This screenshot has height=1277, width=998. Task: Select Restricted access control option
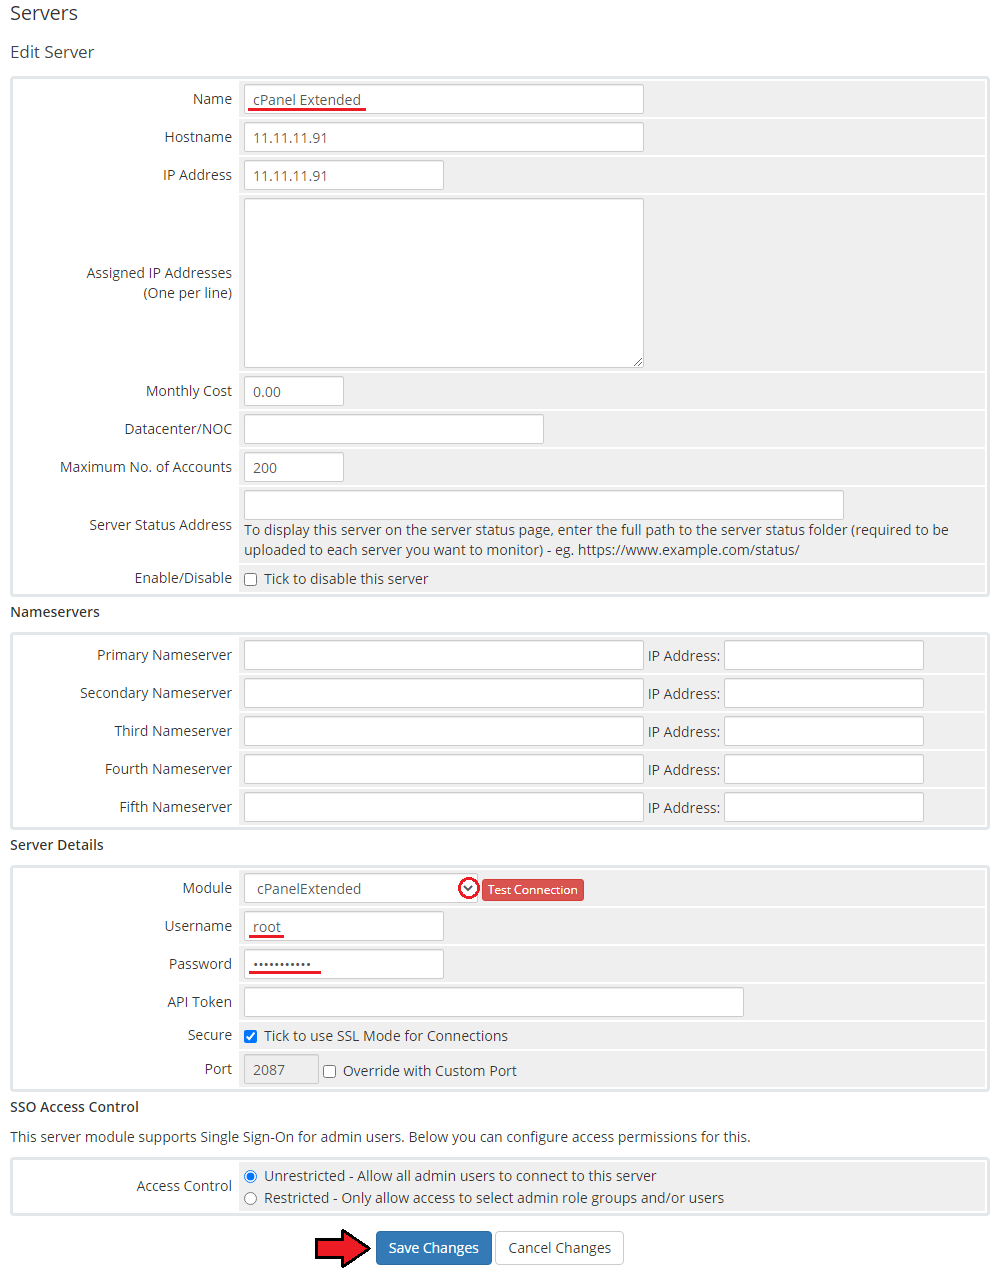coord(251,1198)
